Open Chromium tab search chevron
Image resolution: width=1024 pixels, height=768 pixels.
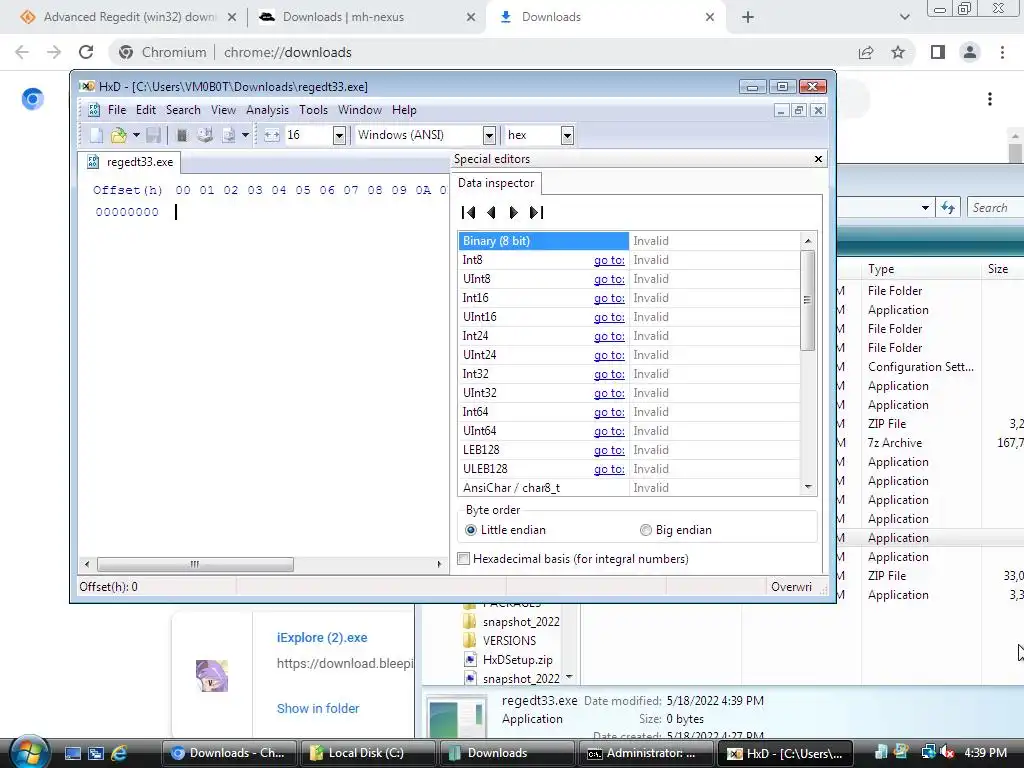(x=904, y=17)
